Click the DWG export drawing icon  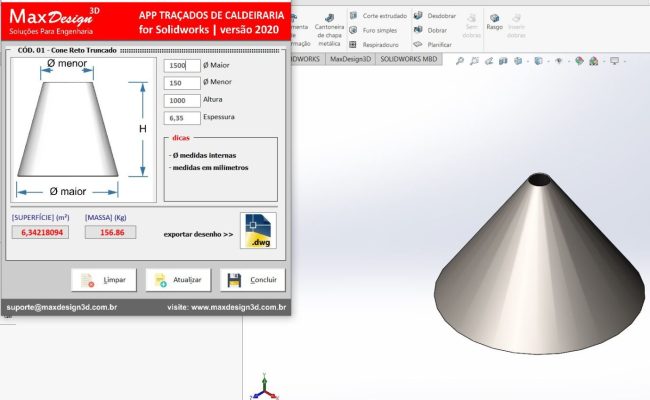pos(258,231)
